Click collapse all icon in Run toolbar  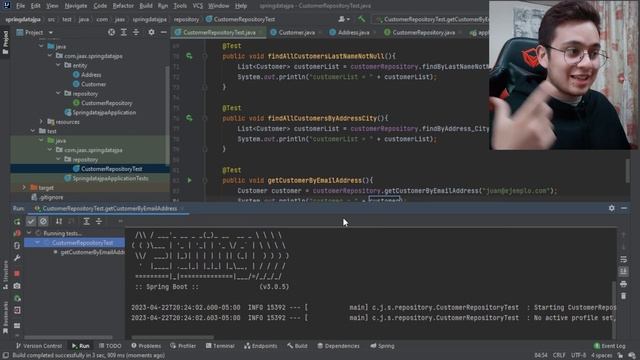coord(99,221)
